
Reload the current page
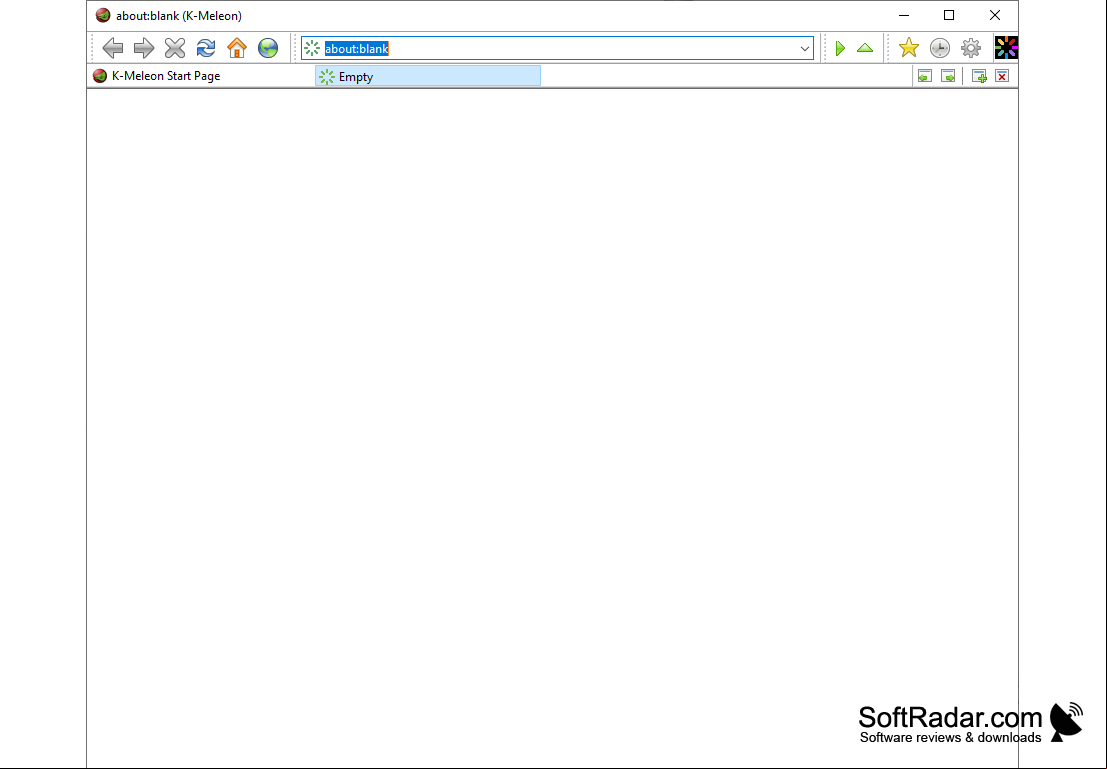(206, 48)
